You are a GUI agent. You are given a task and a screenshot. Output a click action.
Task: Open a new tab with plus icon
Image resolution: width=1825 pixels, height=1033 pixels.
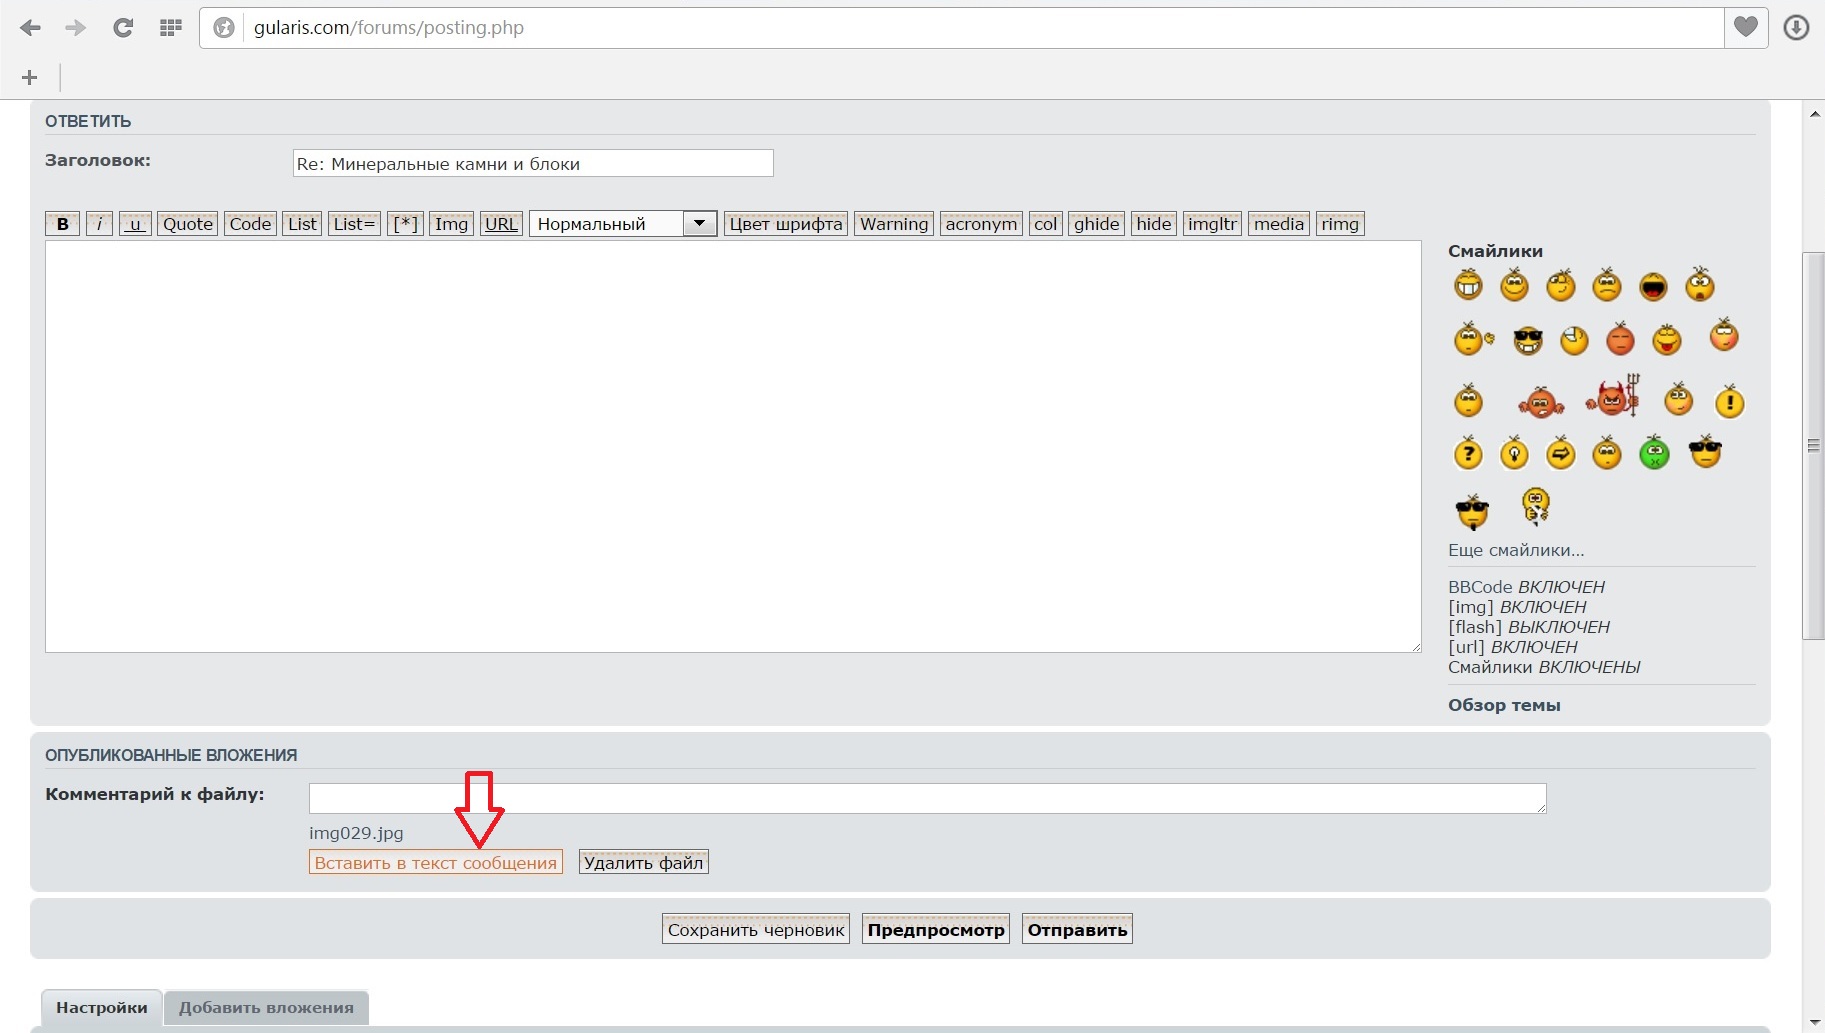coord(29,77)
